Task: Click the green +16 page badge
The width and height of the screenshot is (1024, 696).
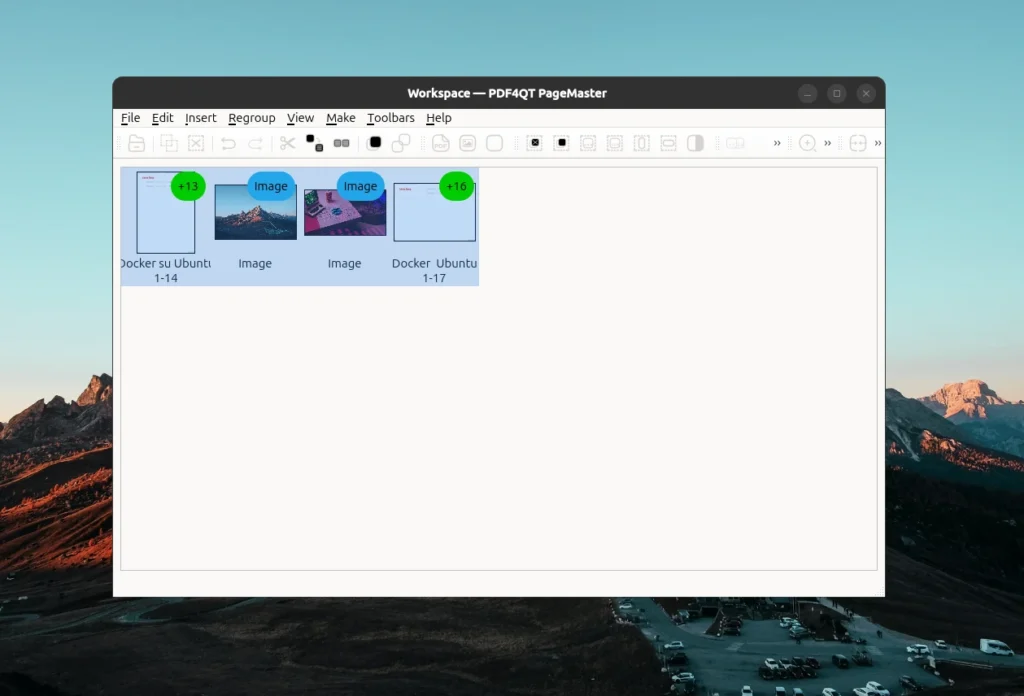Action: (x=456, y=186)
